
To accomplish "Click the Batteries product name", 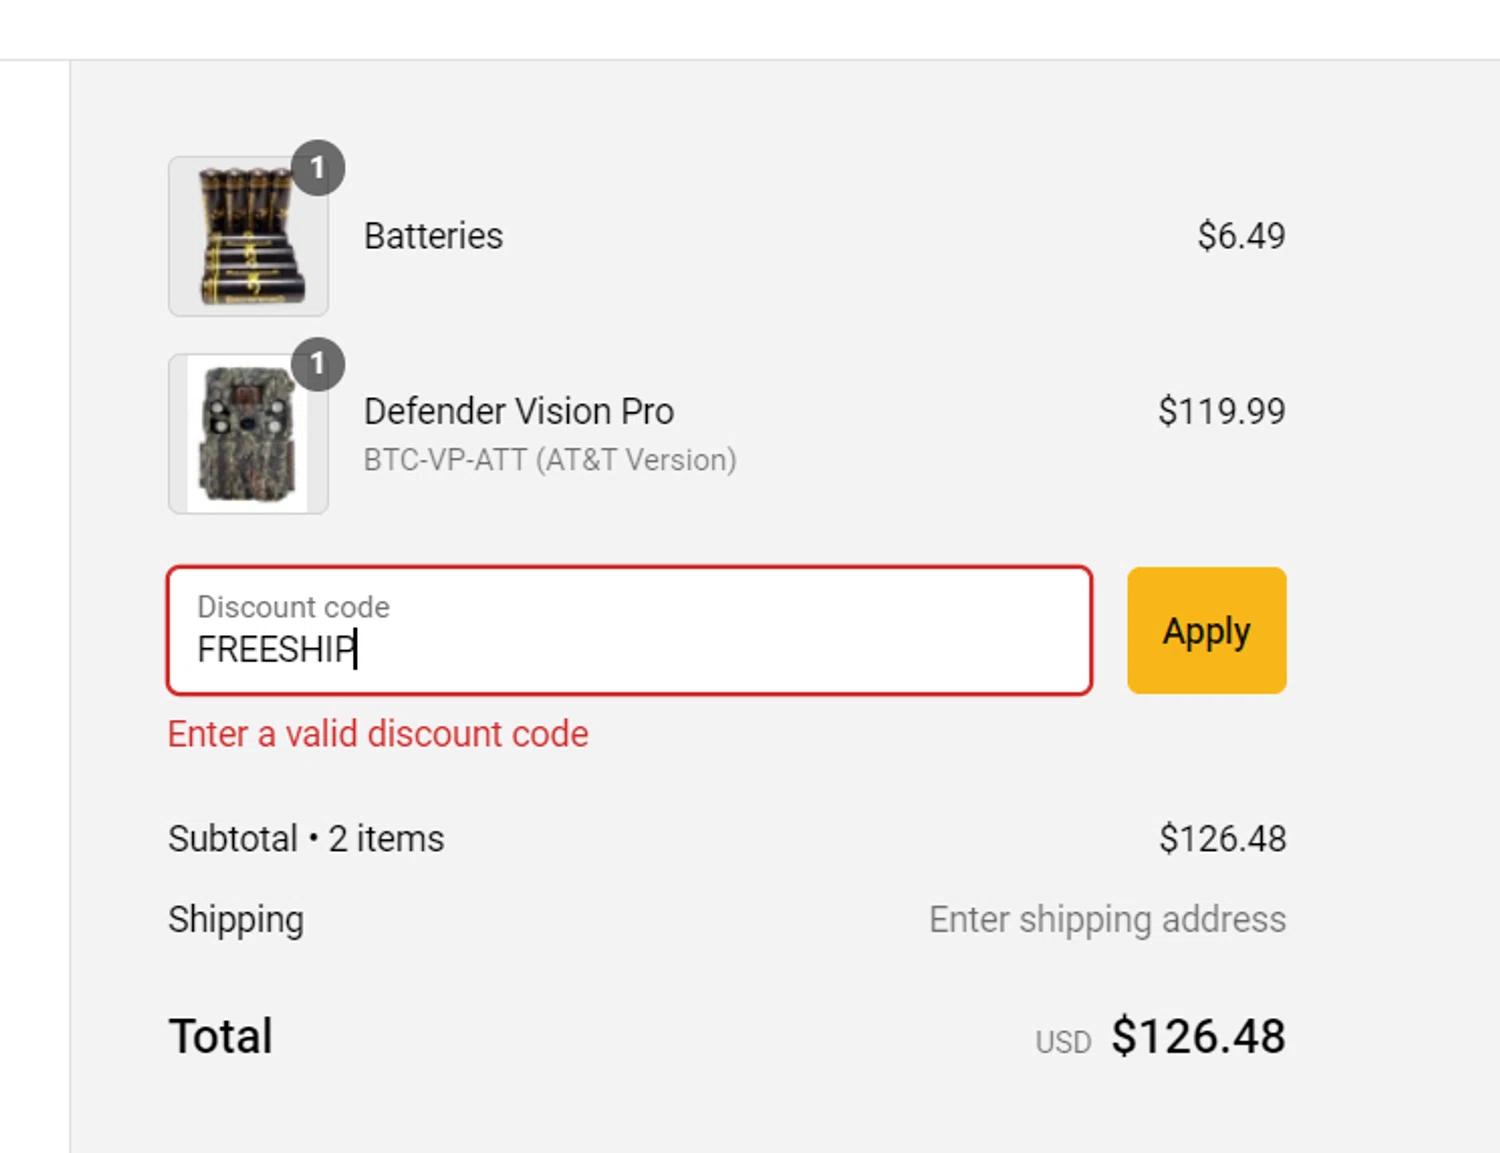I will tap(433, 236).
